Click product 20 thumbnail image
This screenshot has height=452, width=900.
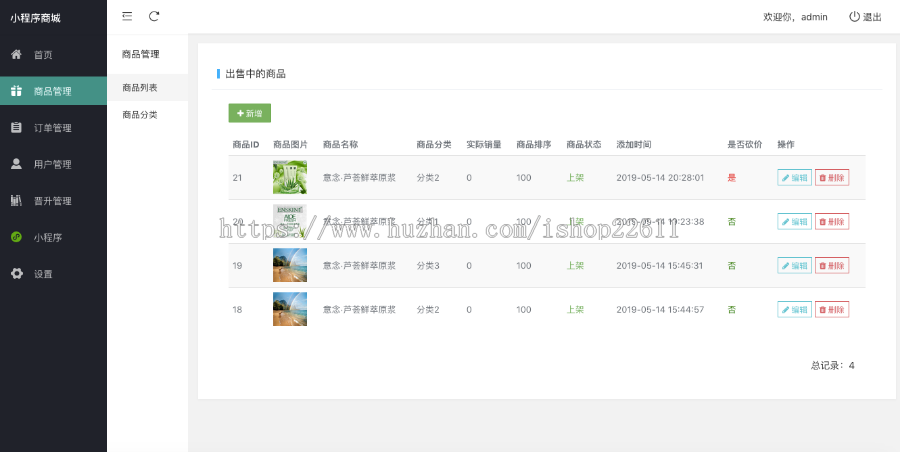coord(290,222)
